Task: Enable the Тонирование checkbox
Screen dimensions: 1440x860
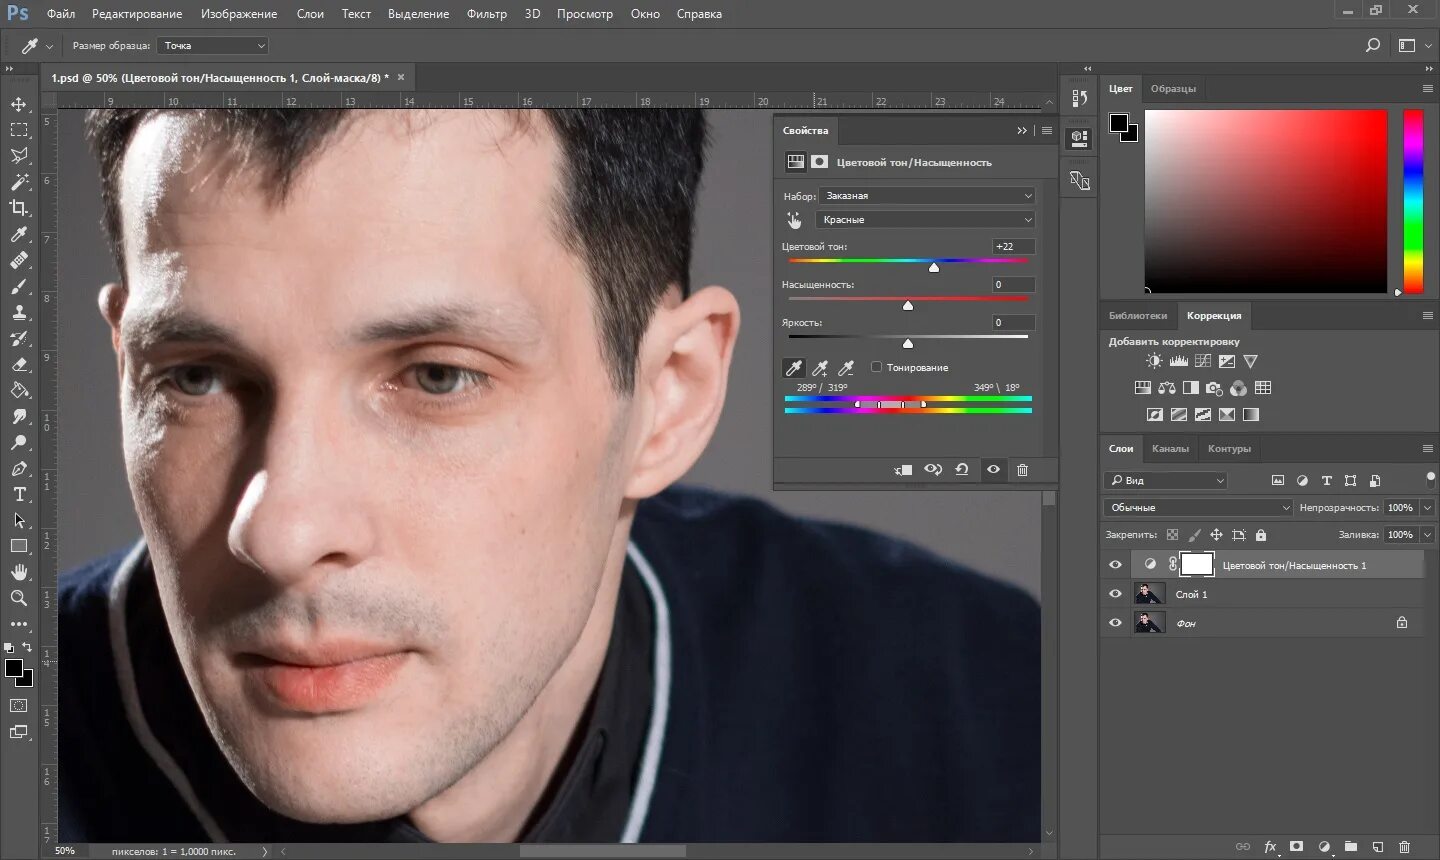Action: 877,367
